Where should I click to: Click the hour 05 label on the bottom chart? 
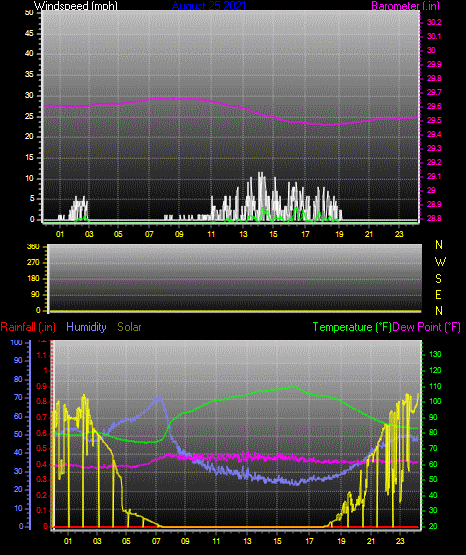pos(126,541)
